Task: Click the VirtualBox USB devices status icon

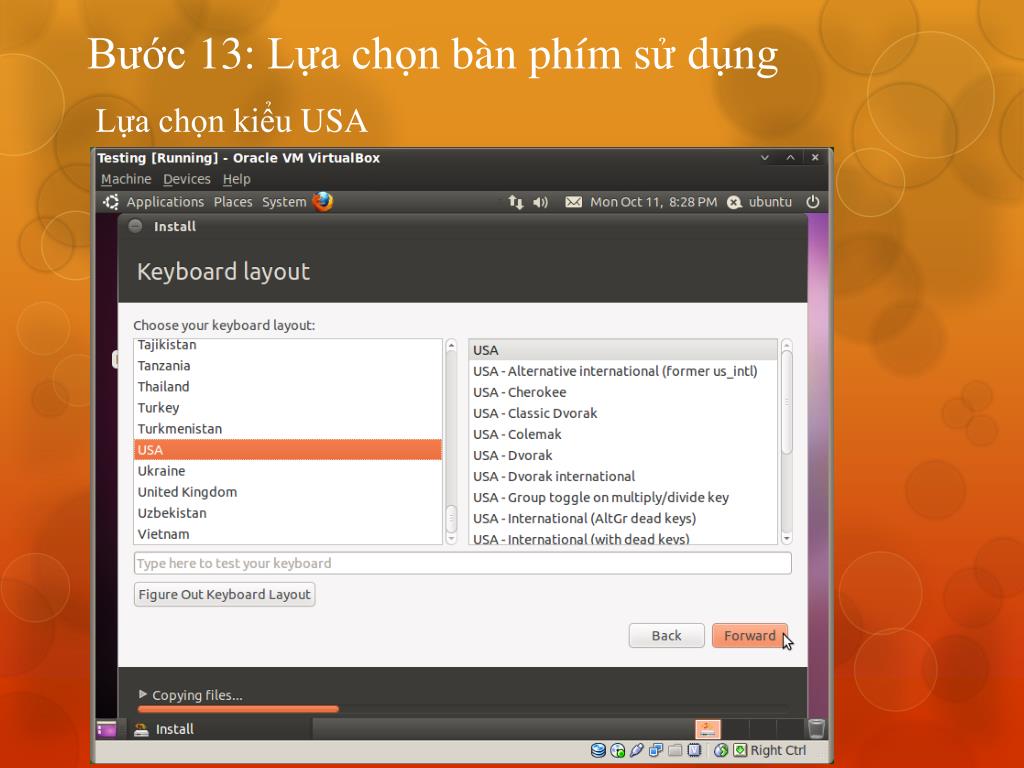Action: (x=637, y=750)
